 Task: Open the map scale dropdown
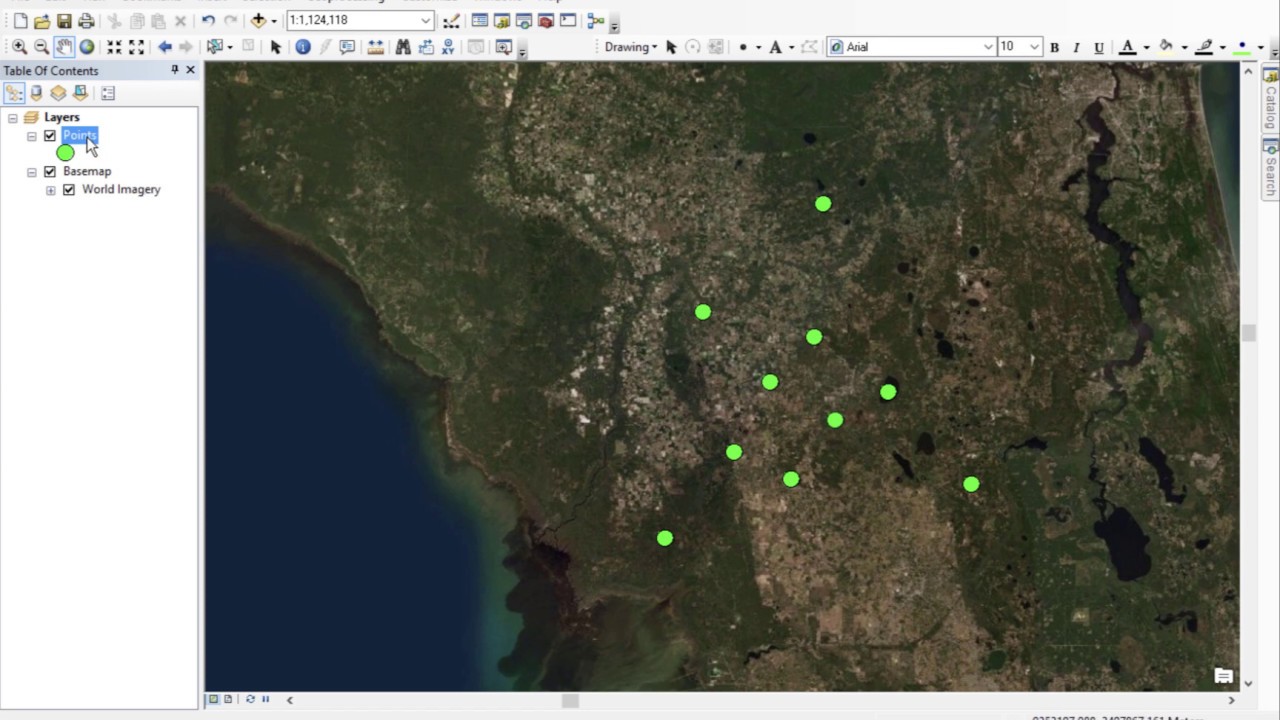425,21
